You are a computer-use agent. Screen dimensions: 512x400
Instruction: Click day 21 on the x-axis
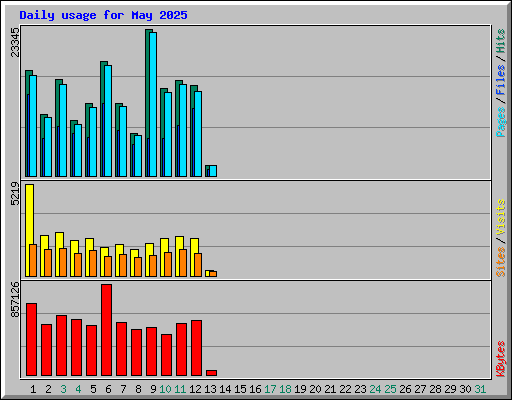tap(330, 389)
